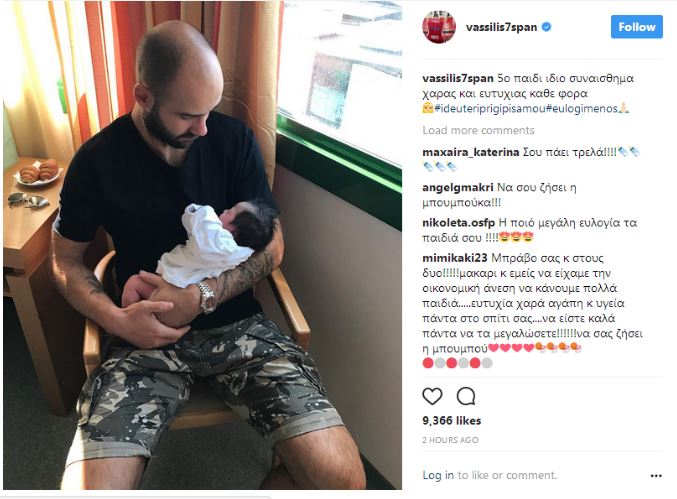Open the three-dot more options menu
This screenshot has height=499, width=677.
pos(656,476)
